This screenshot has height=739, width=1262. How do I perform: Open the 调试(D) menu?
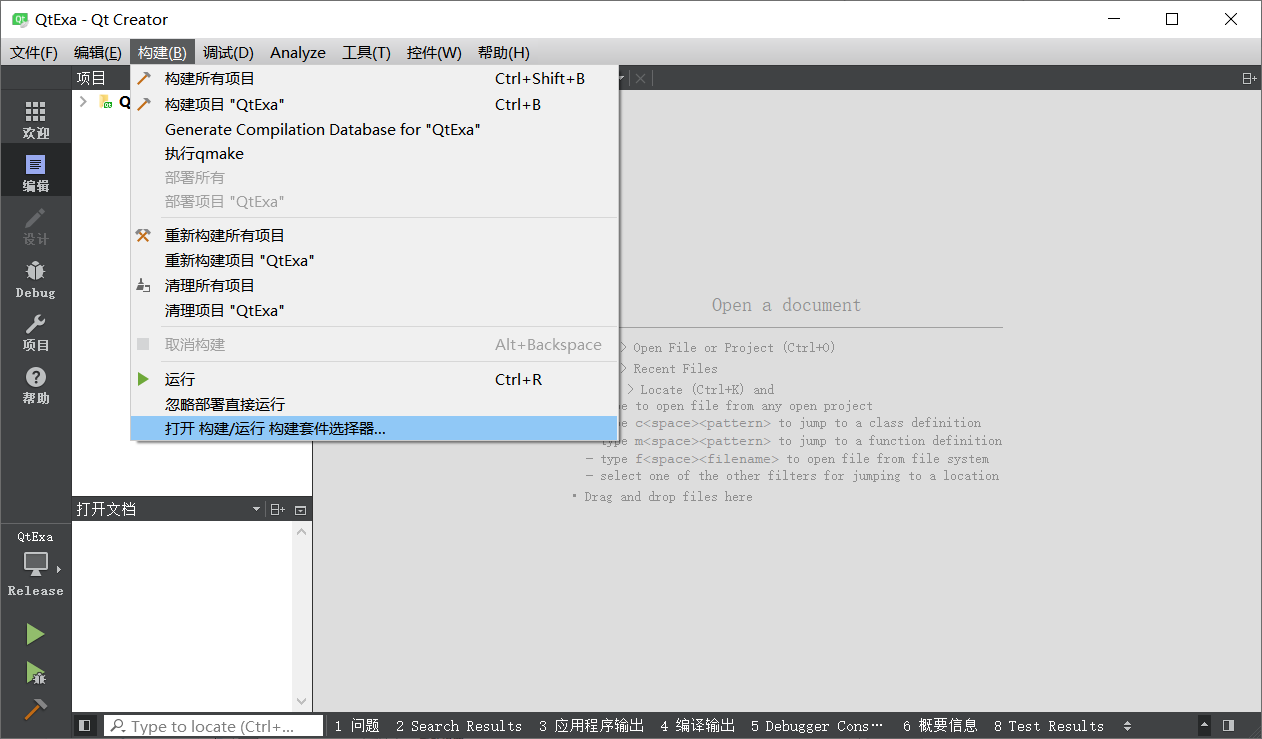pos(228,53)
